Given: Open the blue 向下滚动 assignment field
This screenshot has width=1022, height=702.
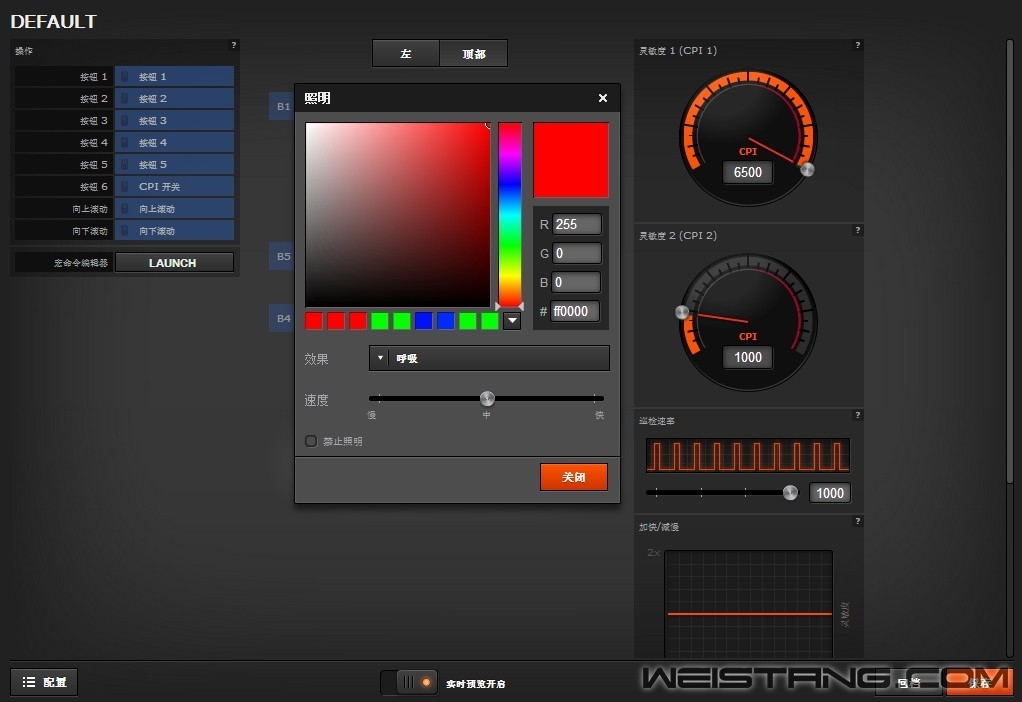Looking at the screenshot, I should click(x=174, y=231).
